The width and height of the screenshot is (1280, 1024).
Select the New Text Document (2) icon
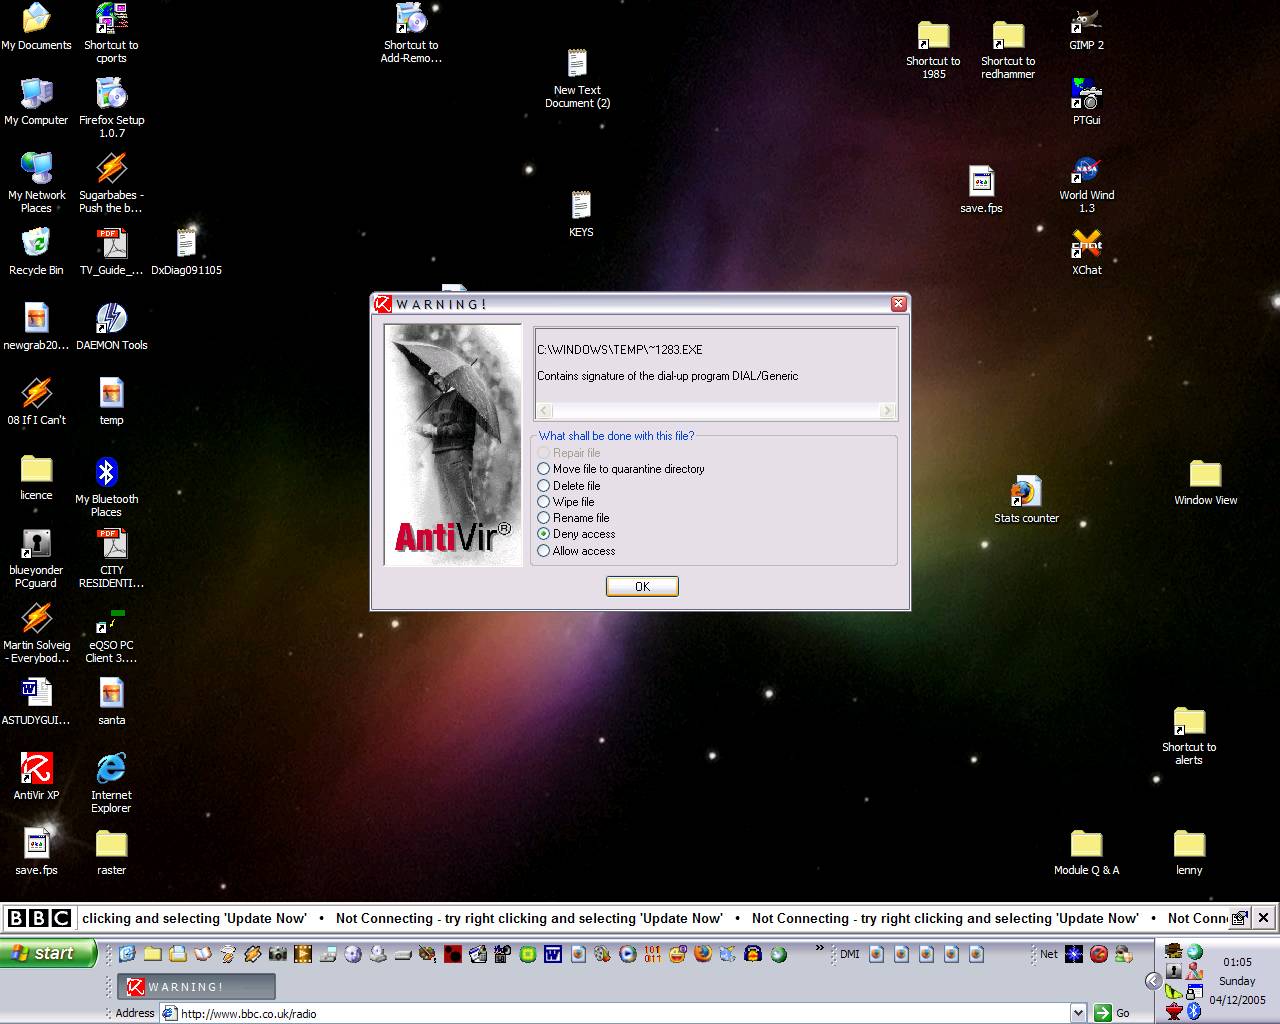(x=577, y=78)
